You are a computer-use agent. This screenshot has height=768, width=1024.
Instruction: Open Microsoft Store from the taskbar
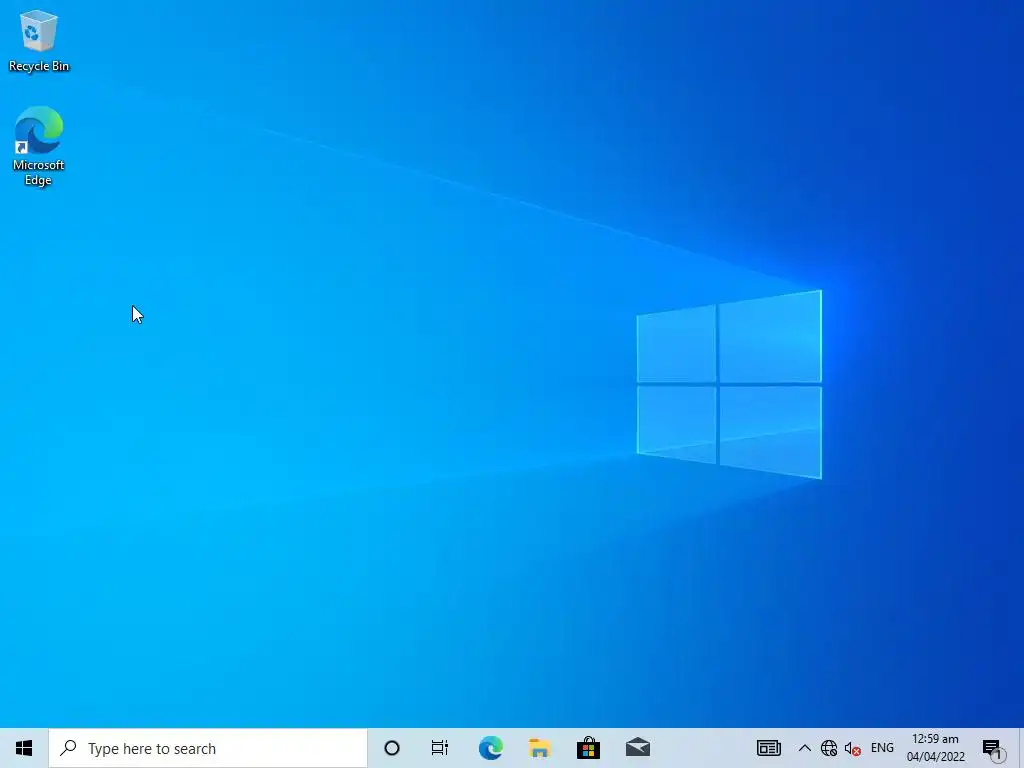(588, 748)
